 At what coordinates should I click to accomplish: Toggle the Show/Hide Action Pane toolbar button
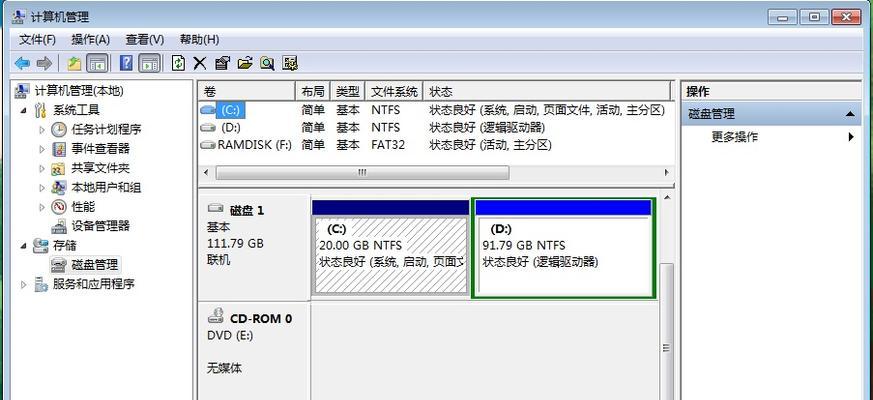[x=150, y=63]
